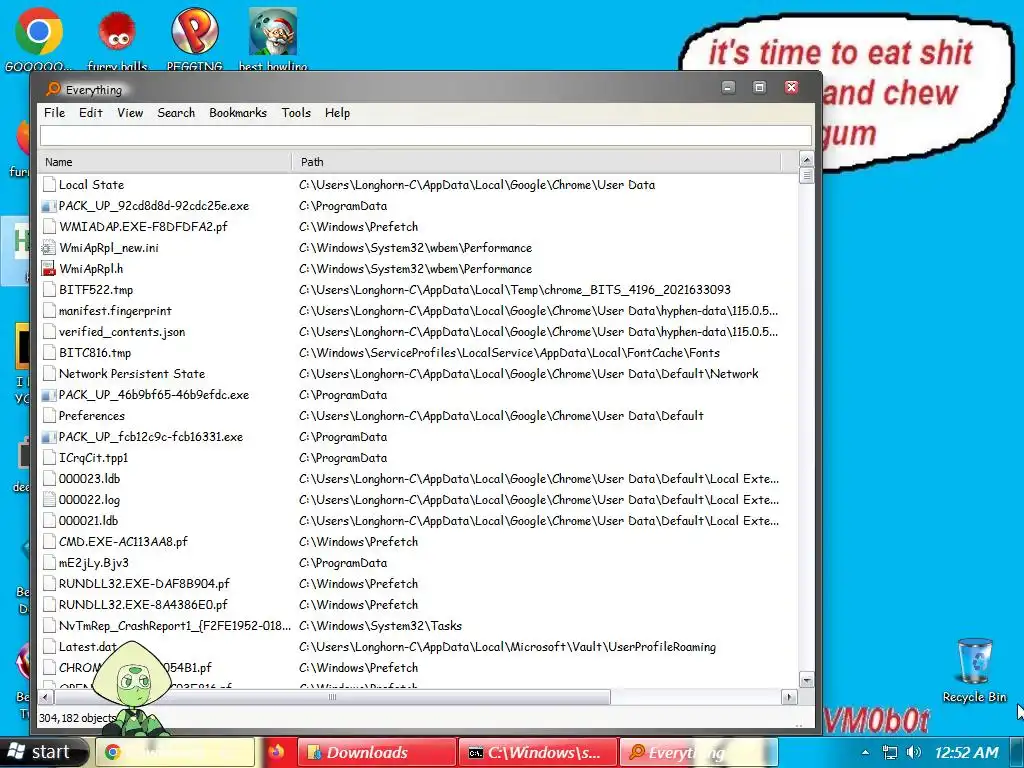Select CMD.EXE-AC113AA8.pf file row
Screen dimensions: 1024x768
418,541
